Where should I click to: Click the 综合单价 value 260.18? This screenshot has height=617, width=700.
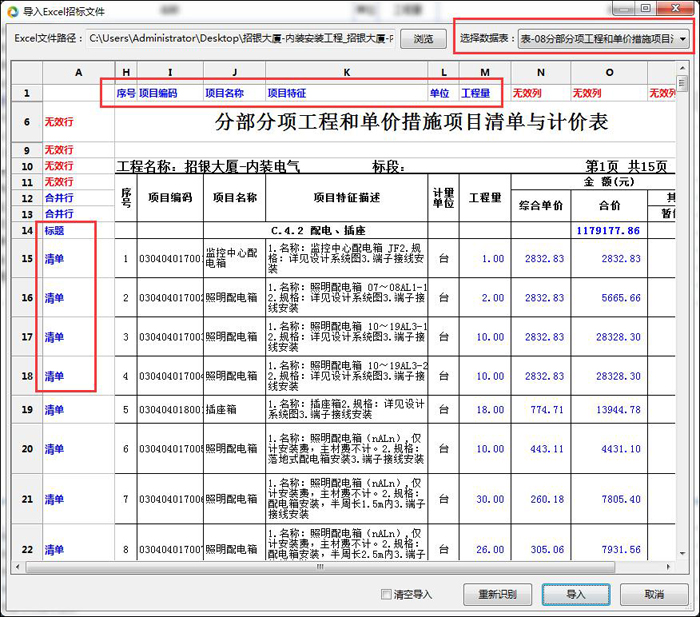(547, 499)
